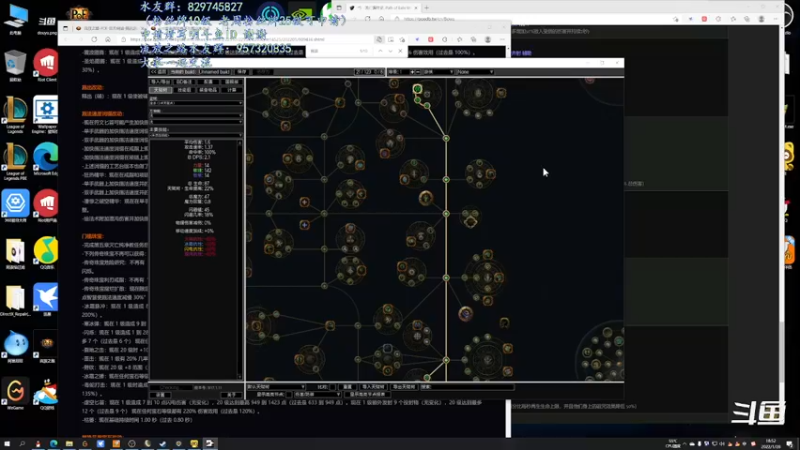Image resolution: width=800 pixels, height=450 pixels.
Task: Click the 显示强度节点报表 power report button
Action: click(x=367, y=394)
